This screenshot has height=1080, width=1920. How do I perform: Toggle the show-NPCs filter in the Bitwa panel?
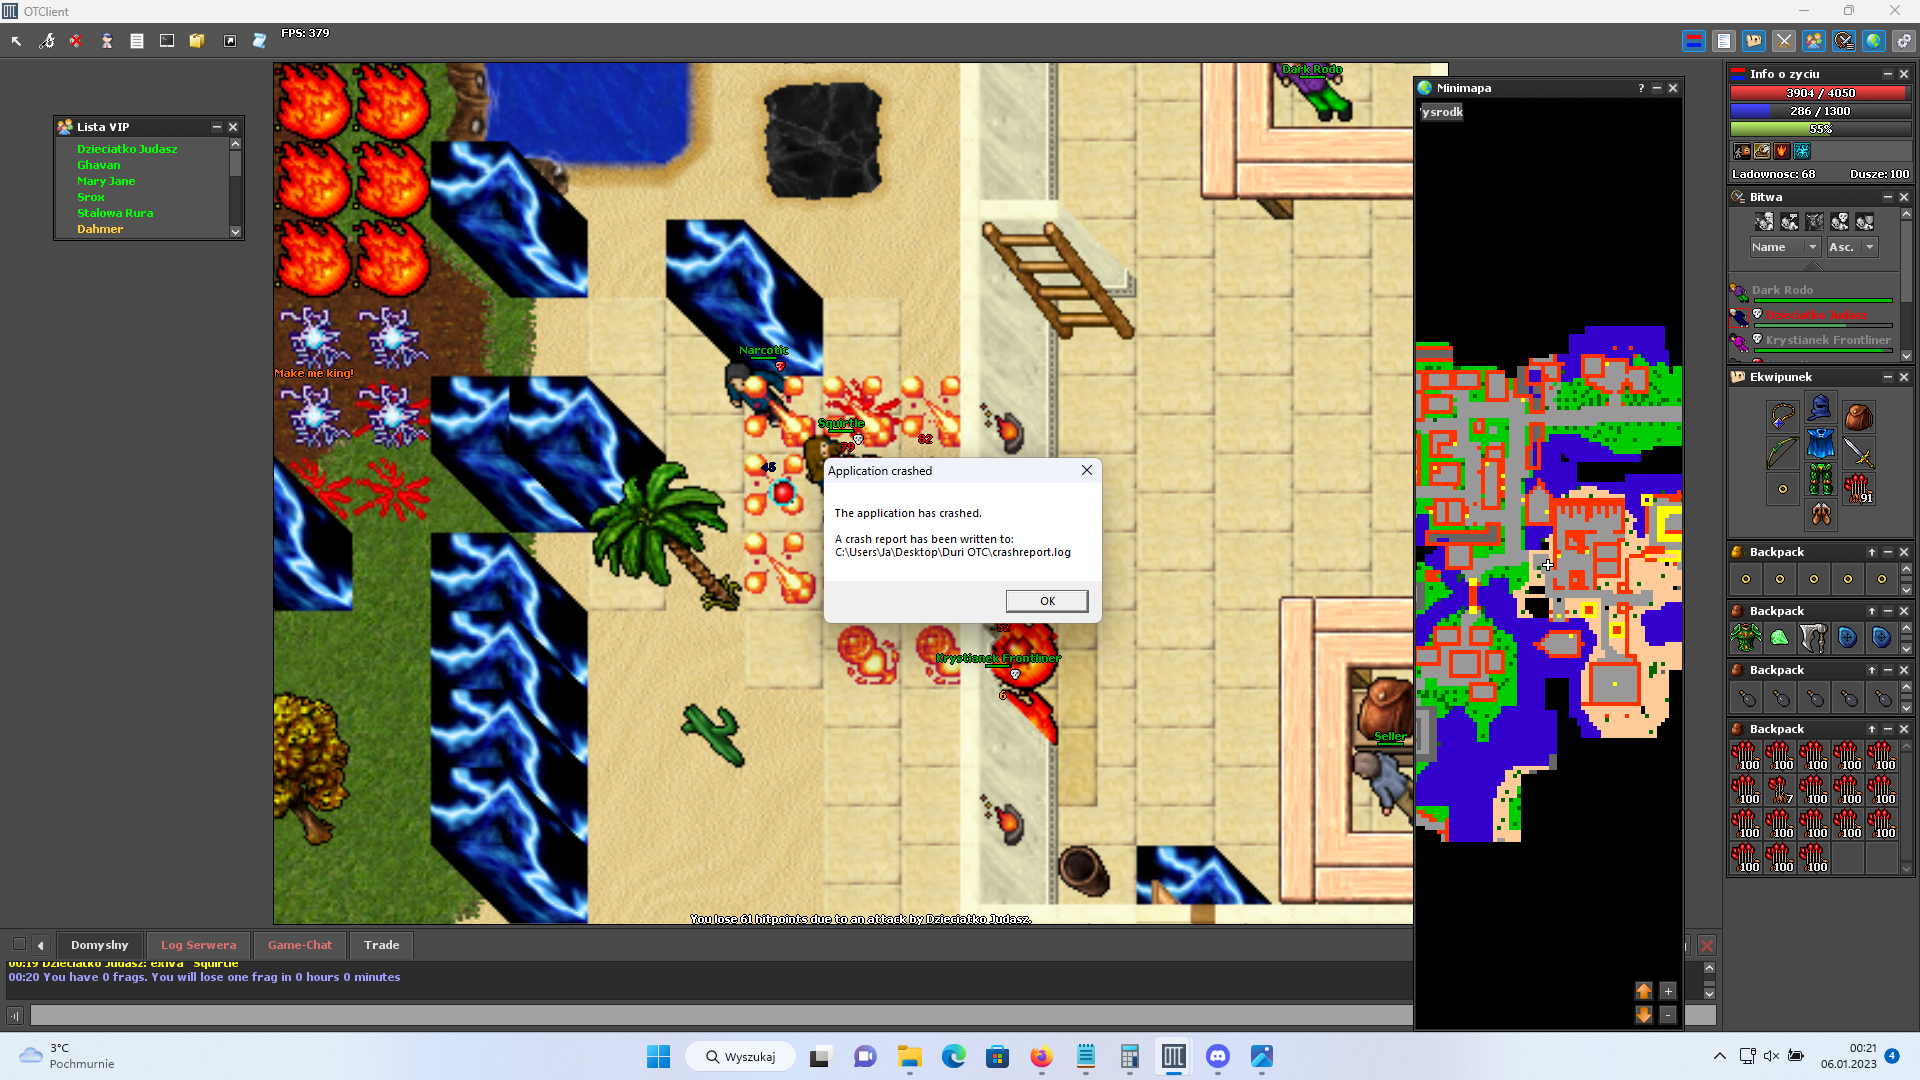(1790, 222)
